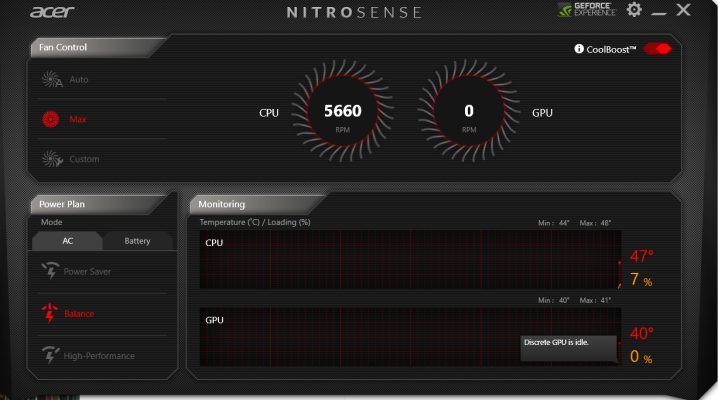Screen dimensions: 718x400
Task: Click the red Balance plan icon
Action: 49,313
